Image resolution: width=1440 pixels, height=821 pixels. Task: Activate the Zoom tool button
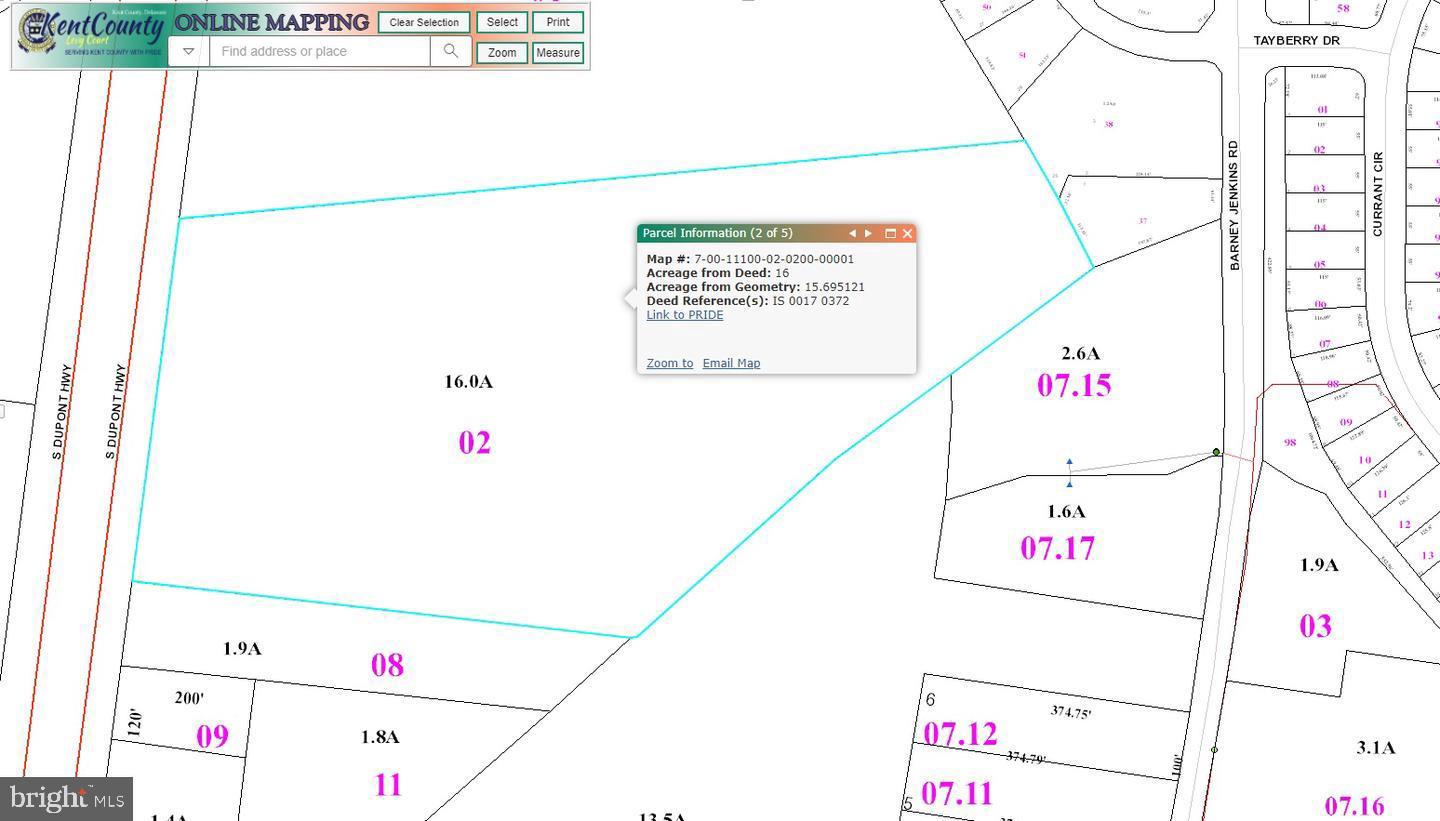point(502,53)
